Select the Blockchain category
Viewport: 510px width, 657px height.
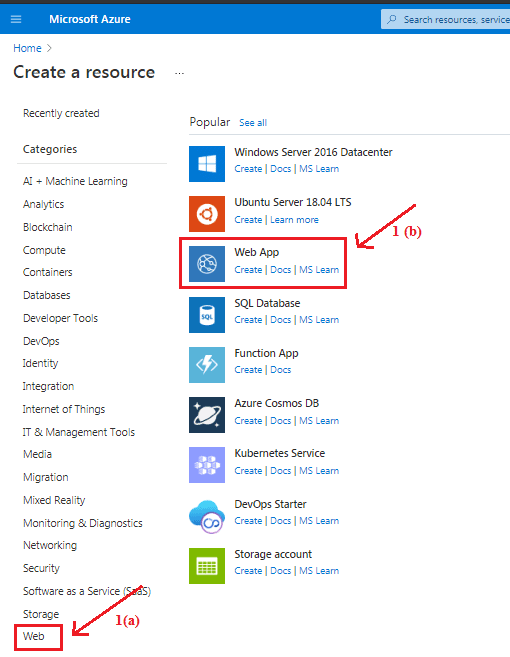48,227
